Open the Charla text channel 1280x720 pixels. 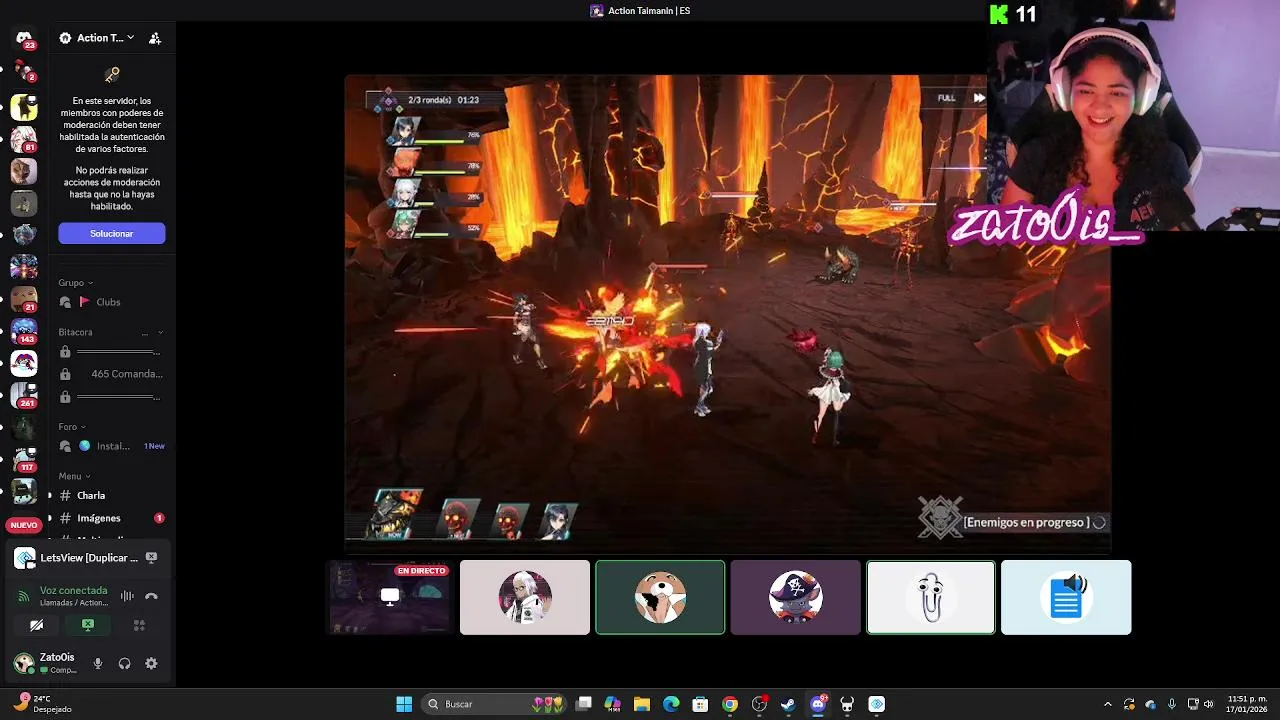click(x=110, y=495)
